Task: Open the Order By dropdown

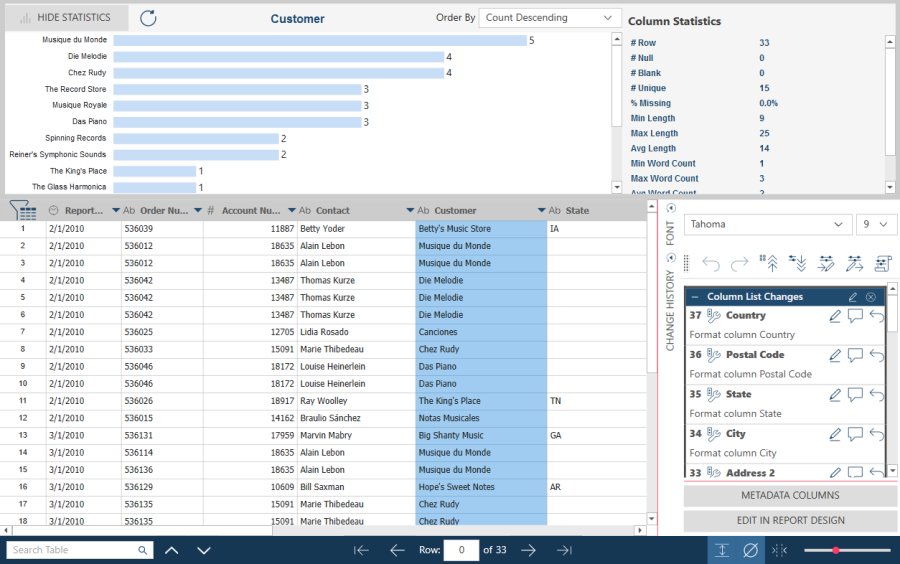Action: point(550,18)
